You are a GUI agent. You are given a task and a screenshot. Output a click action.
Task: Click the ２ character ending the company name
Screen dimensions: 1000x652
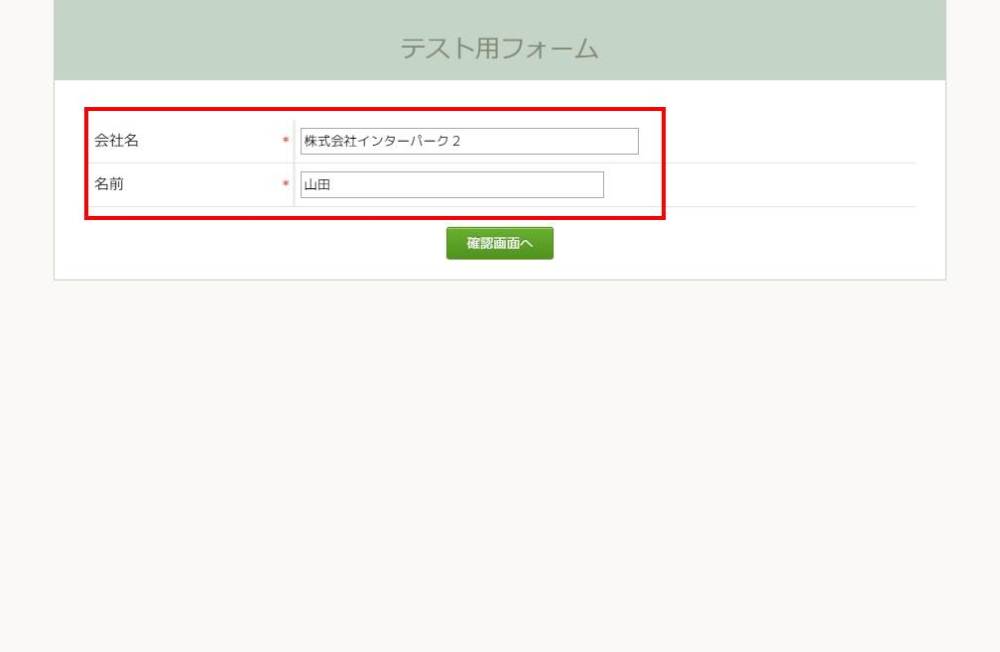[456, 141]
